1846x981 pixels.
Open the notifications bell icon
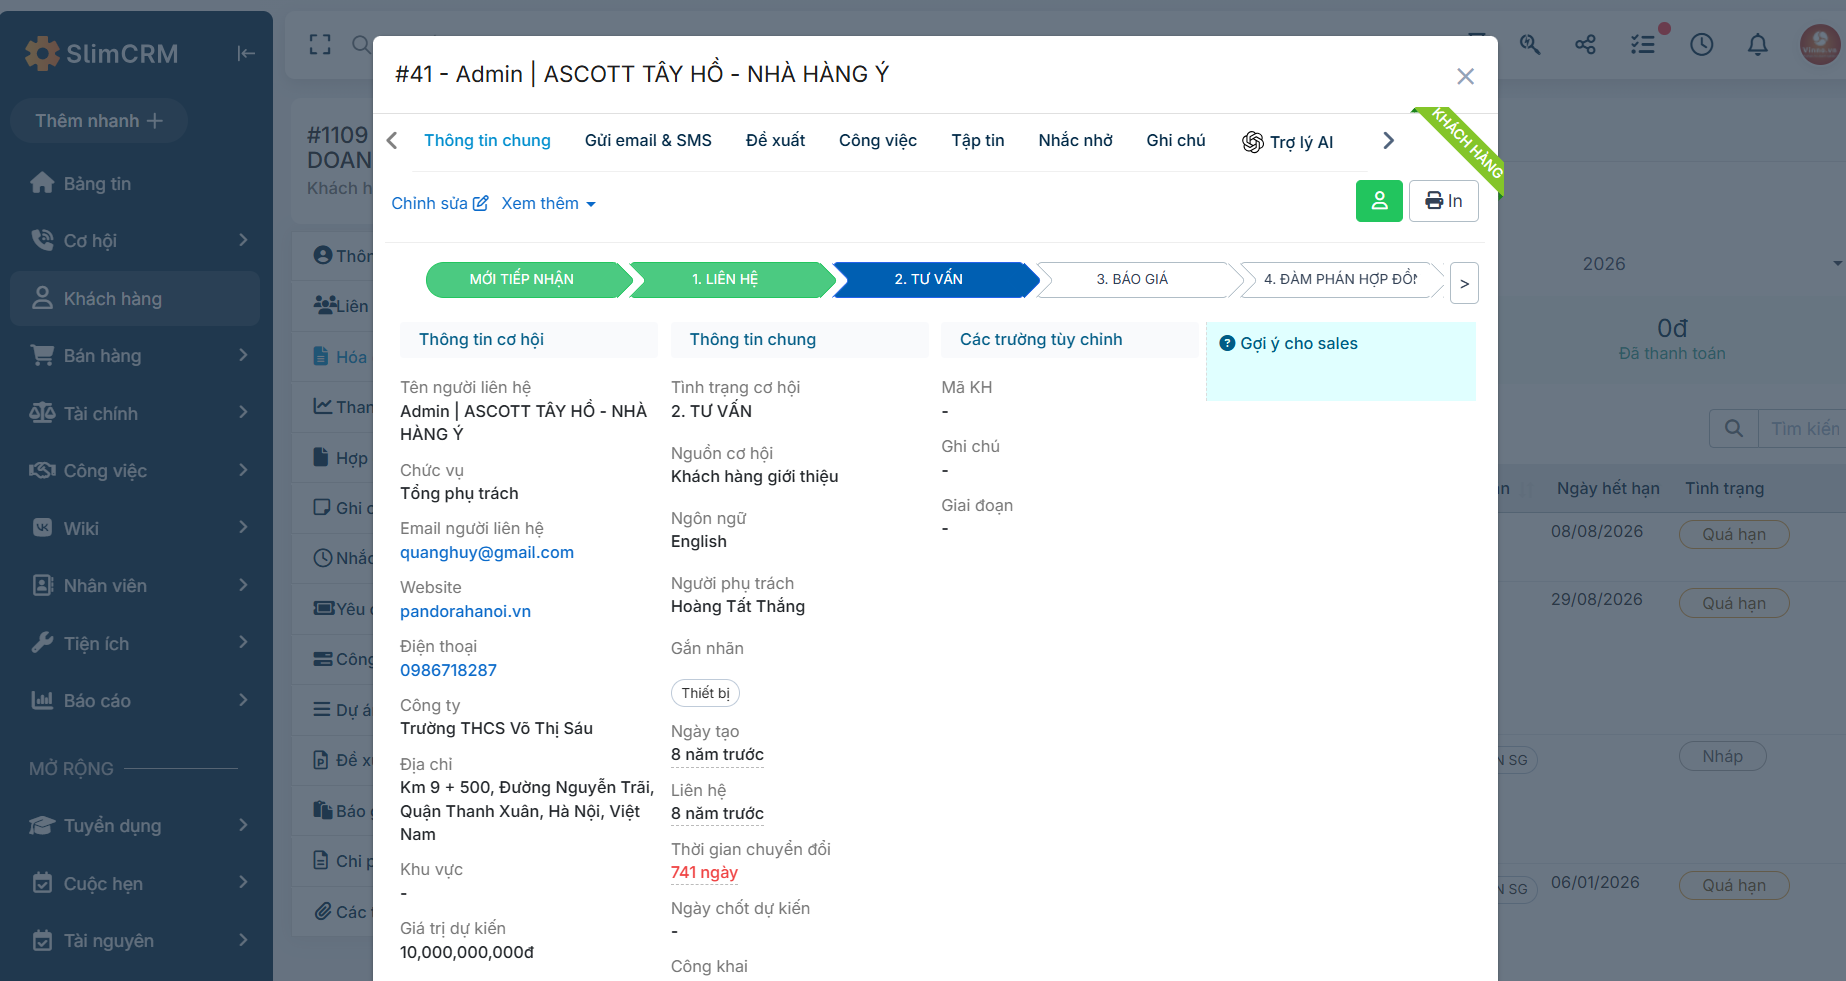coord(1757,45)
